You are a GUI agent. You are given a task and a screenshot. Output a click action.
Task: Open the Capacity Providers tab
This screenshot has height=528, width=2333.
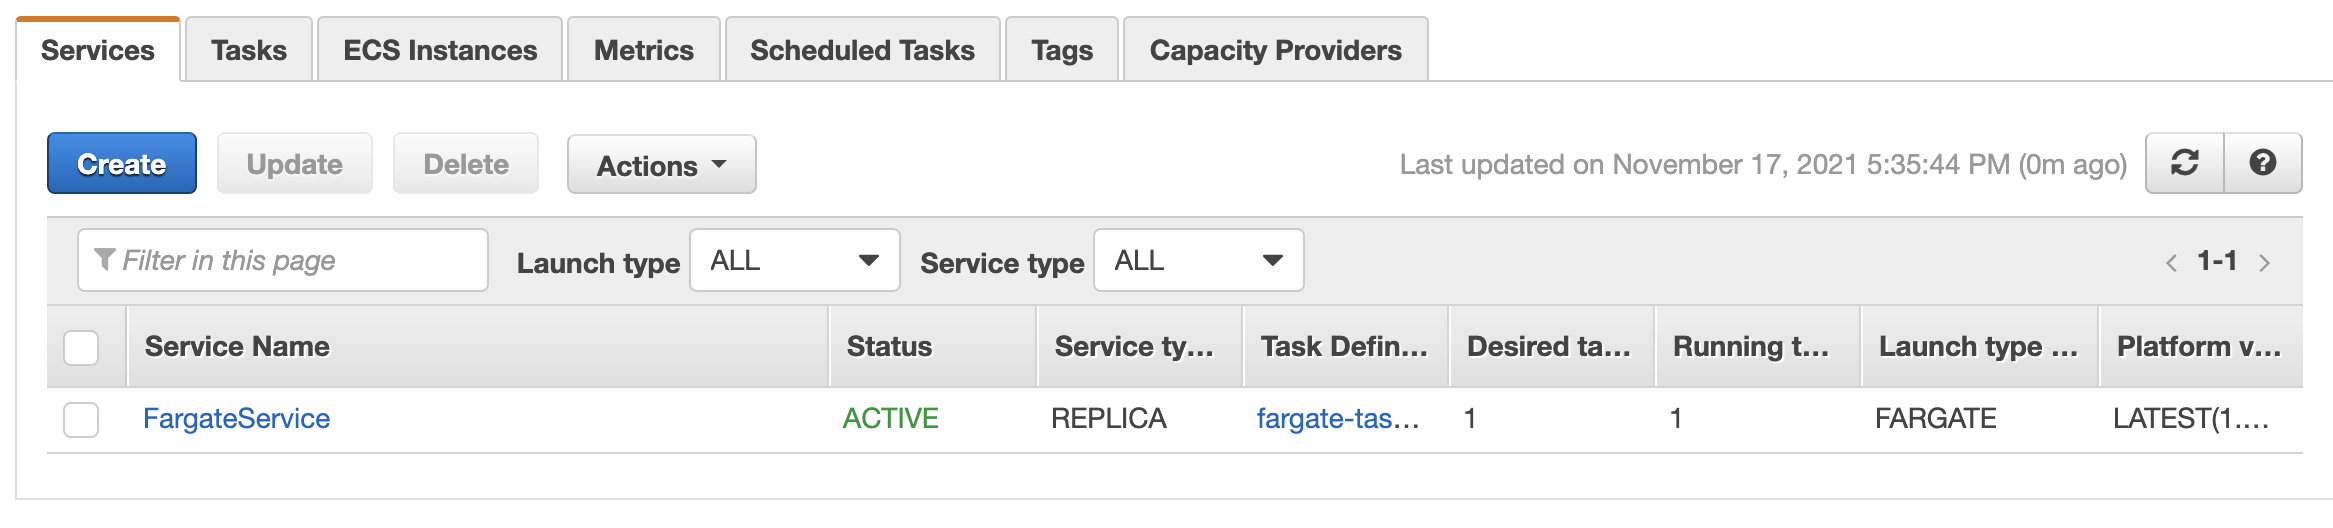1275,50
